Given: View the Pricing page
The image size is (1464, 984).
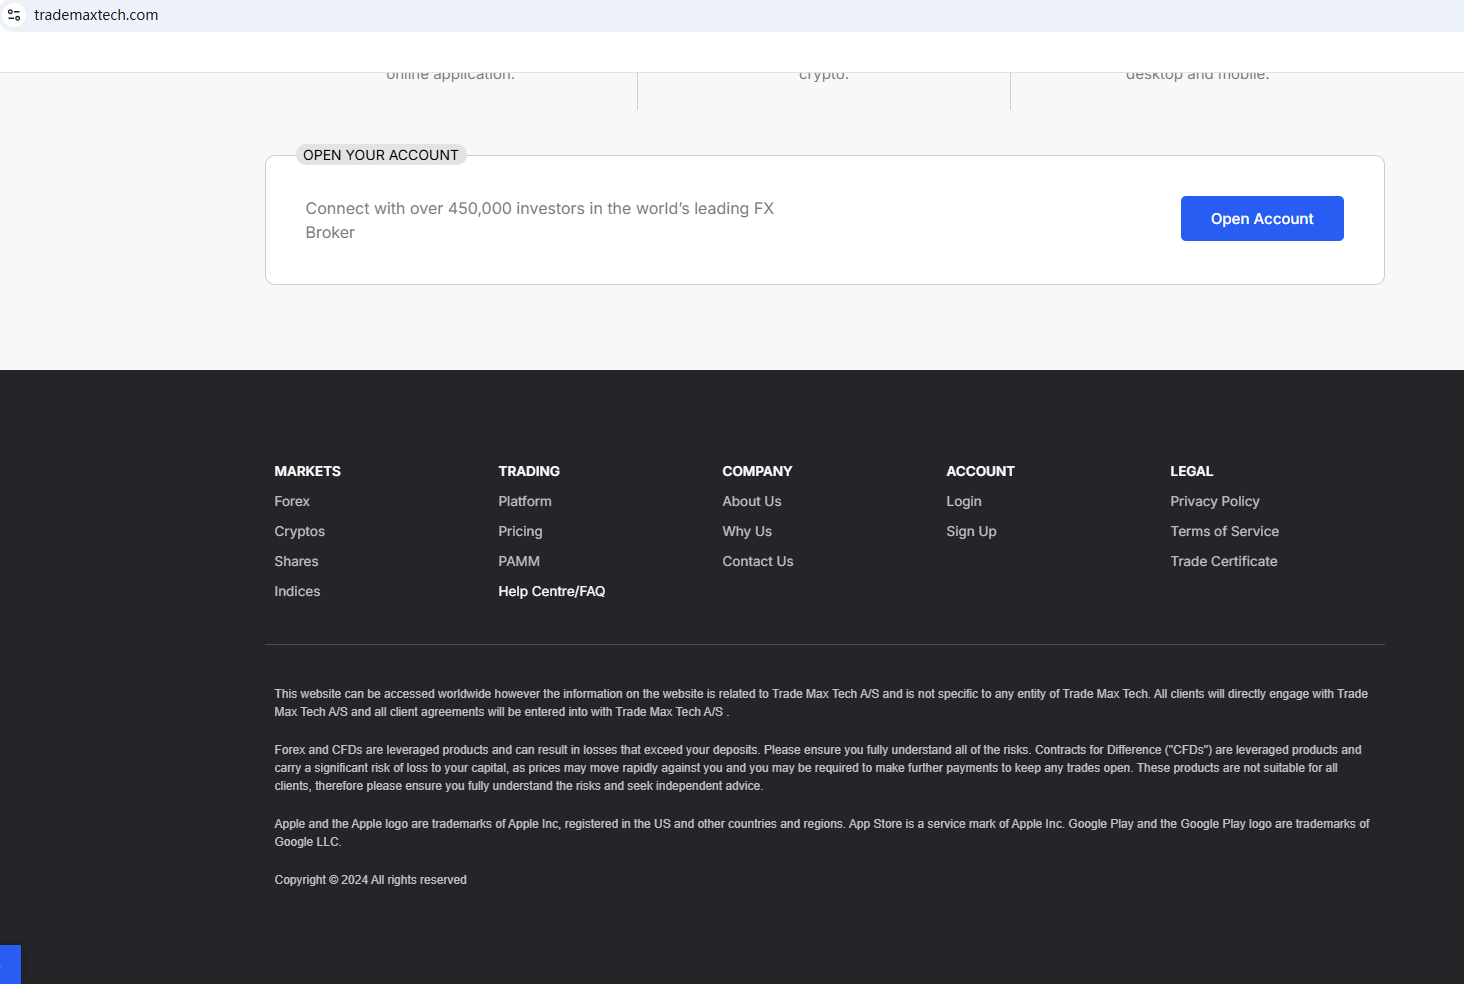Looking at the screenshot, I should pyautogui.click(x=520, y=531).
